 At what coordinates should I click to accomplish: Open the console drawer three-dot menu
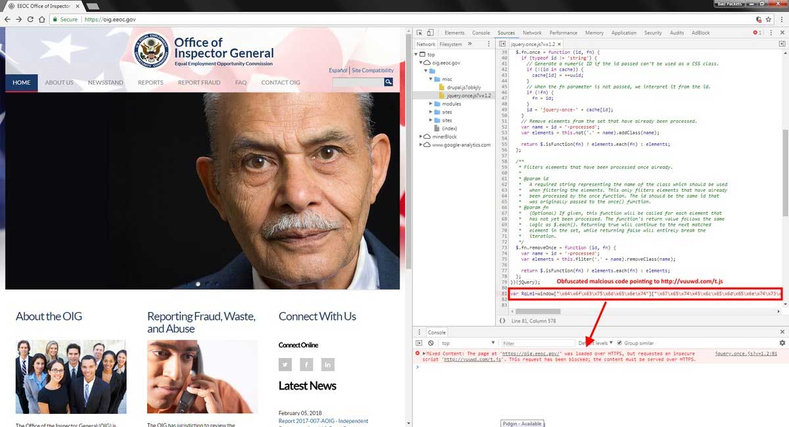coord(419,332)
